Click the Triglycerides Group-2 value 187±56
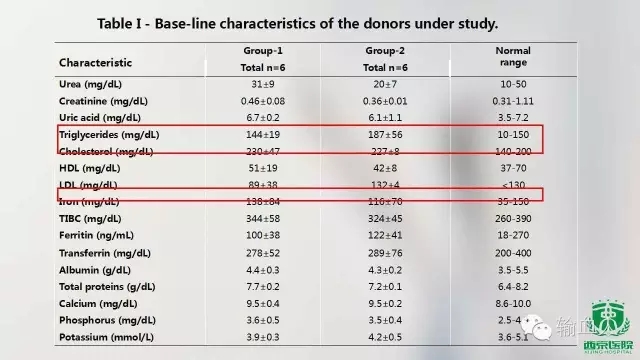 click(385, 135)
